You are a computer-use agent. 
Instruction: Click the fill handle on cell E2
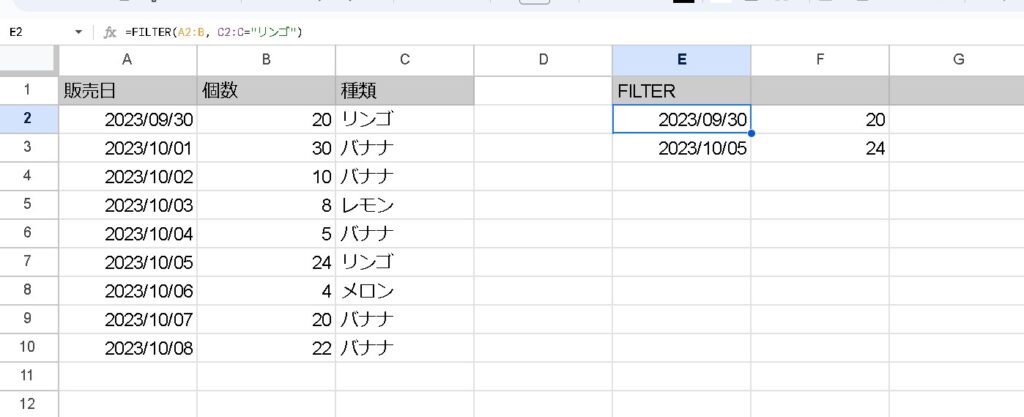[750, 133]
